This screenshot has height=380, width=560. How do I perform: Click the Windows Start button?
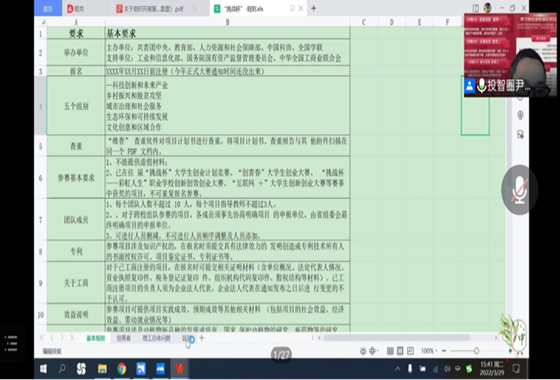pyautogui.click(x=43, y=369)
